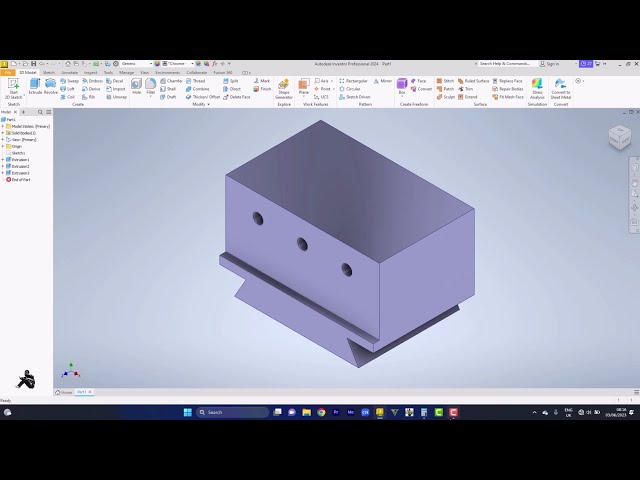640x480 pixels.
Task: Switch to the Inspect ribbon tab
Action: 90,73
